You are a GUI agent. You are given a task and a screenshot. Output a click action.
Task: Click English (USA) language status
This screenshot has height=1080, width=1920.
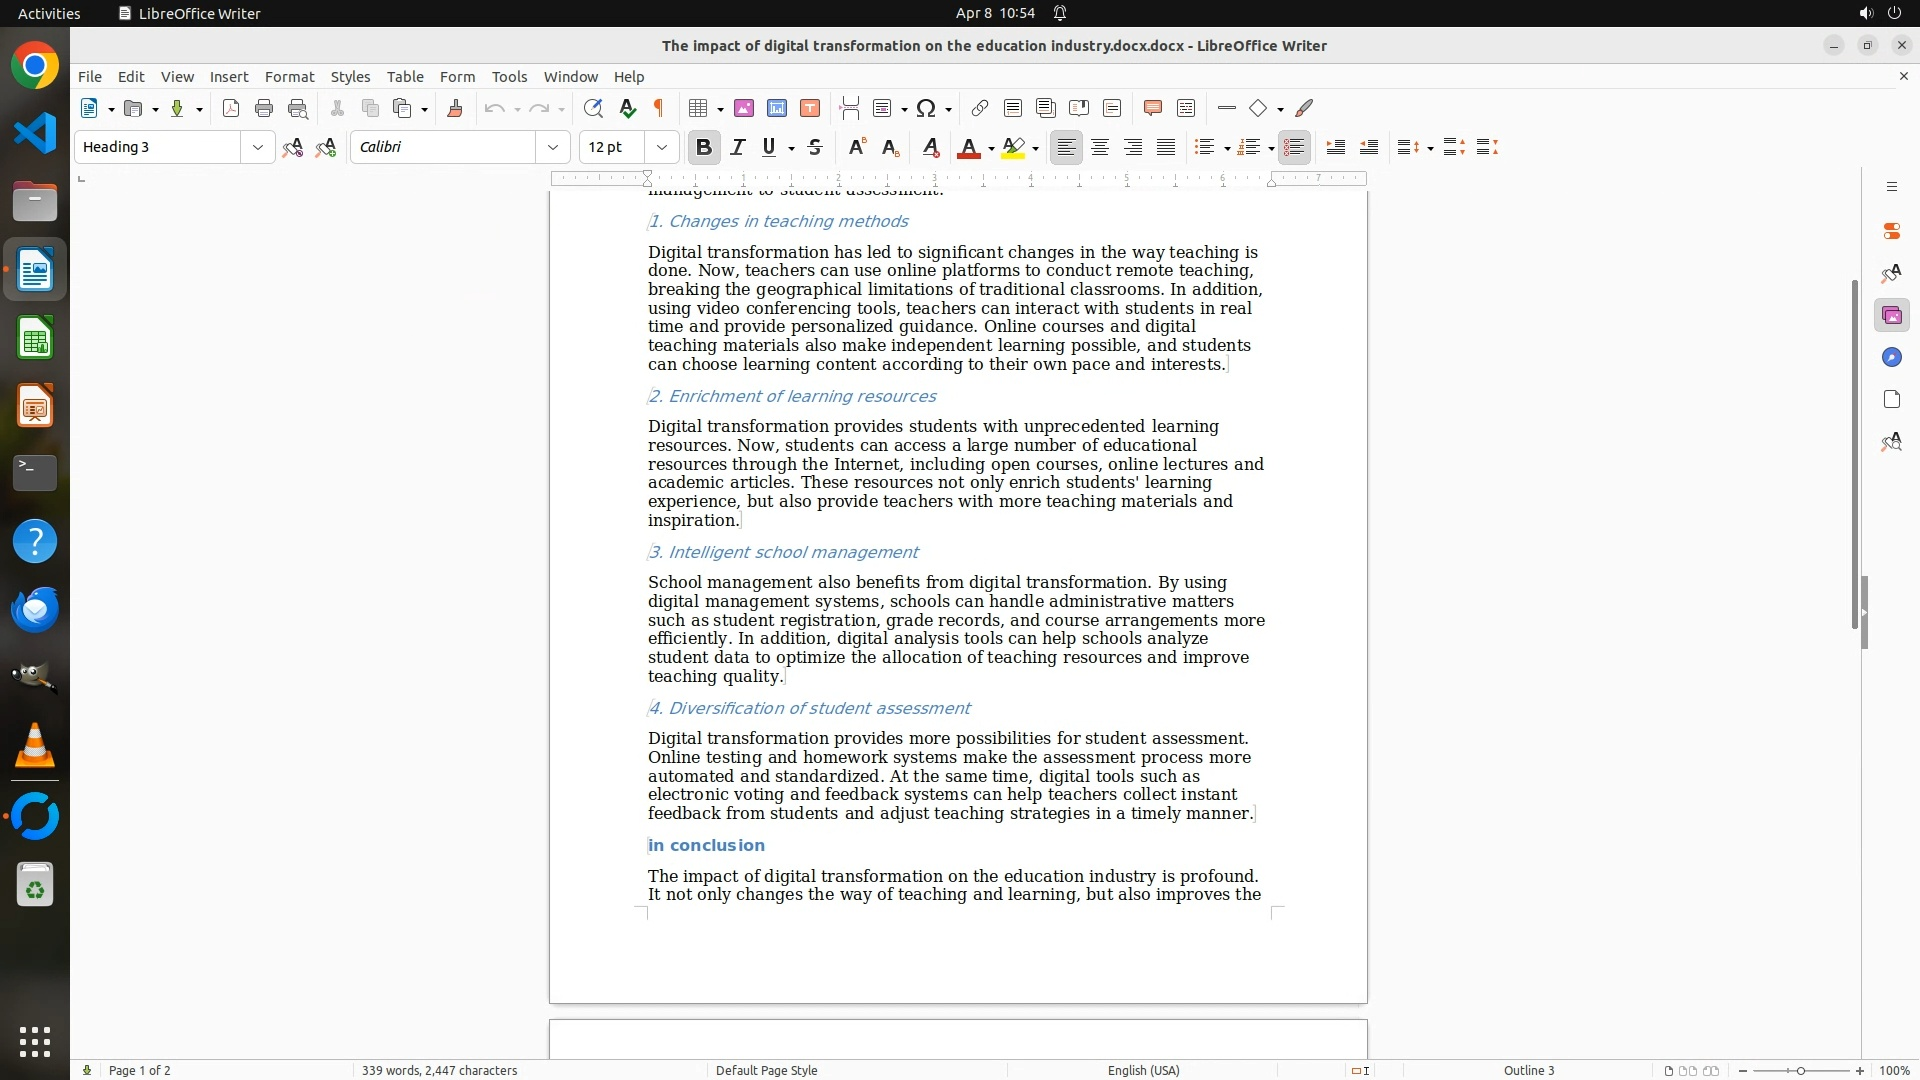pyautogui.click(x=1143, y=1070)
